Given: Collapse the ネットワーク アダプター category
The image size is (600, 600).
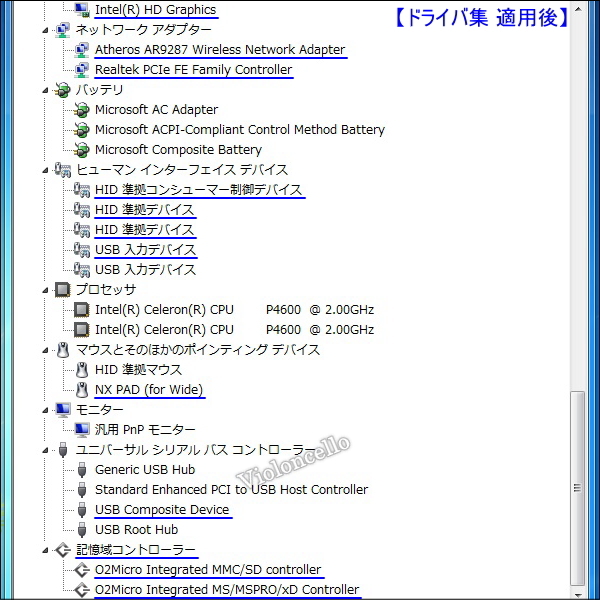Looking at the screenshot, I should 45,30.
